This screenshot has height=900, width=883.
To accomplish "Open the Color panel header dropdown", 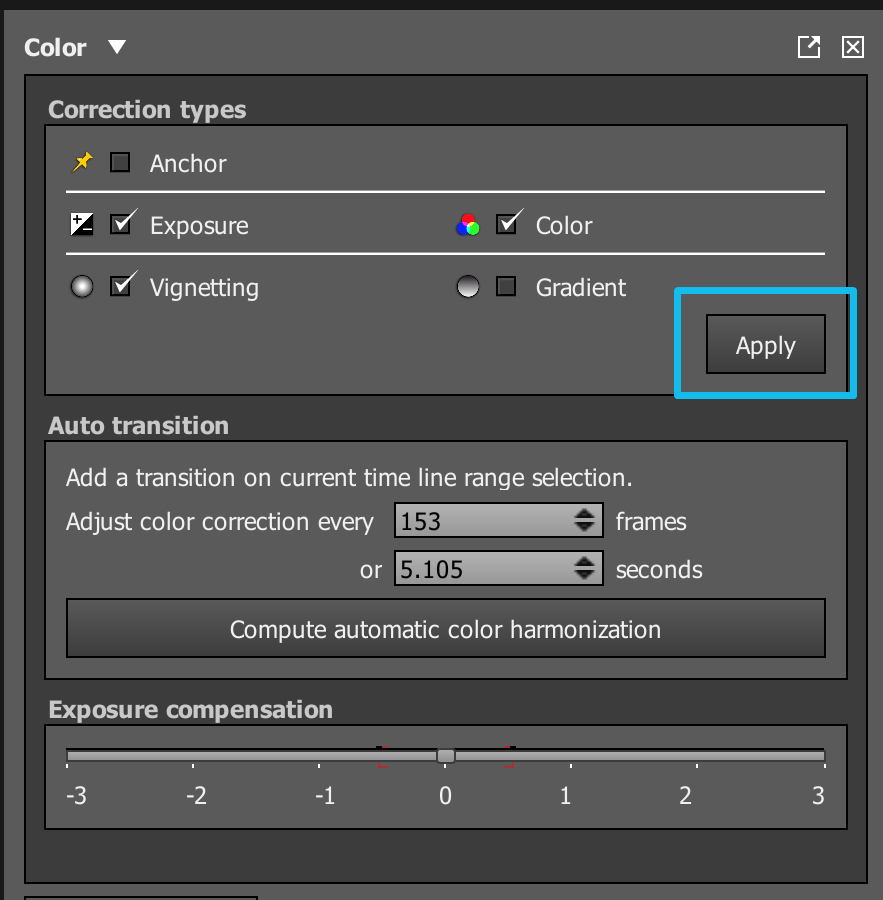I will pos(116,46).
